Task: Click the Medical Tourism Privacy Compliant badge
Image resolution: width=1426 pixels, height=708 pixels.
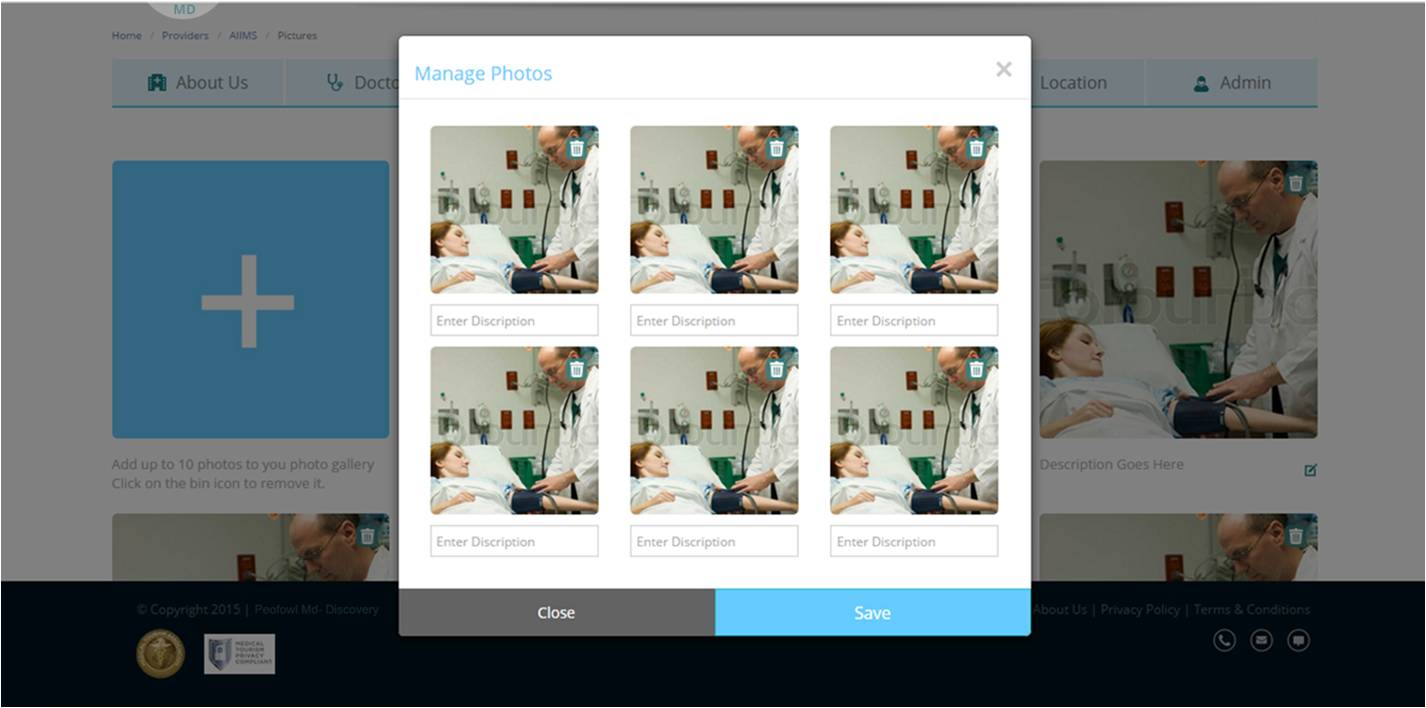Action: click(x=240, y=654)
